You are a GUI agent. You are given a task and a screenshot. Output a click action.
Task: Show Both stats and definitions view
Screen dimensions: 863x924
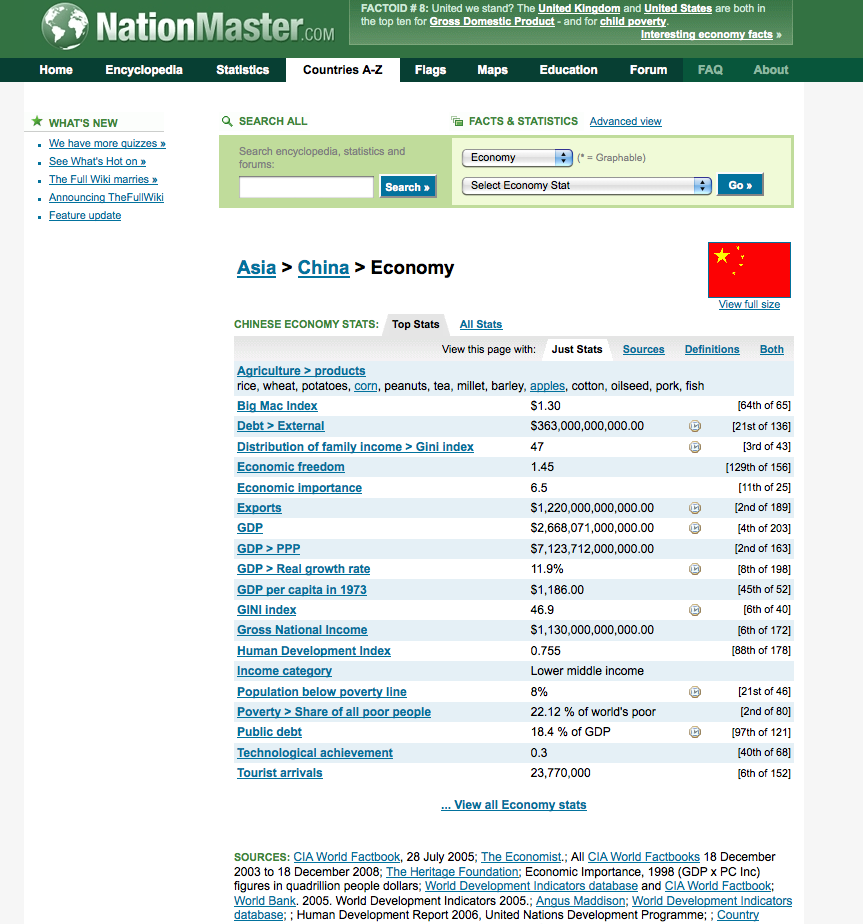771,349
